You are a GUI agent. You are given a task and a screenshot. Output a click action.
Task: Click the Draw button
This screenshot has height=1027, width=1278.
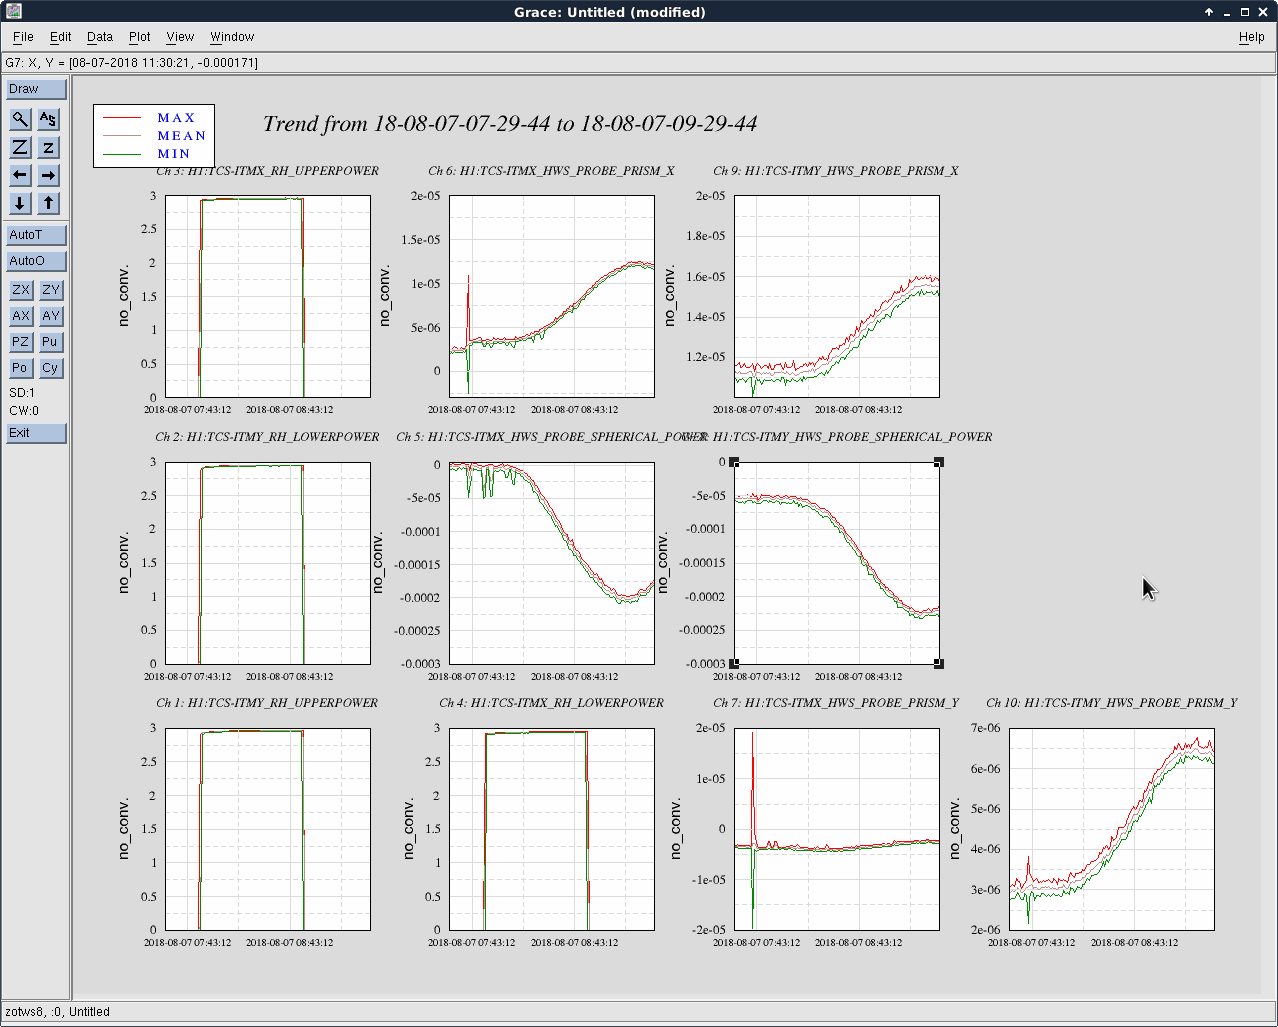[37, 89]
